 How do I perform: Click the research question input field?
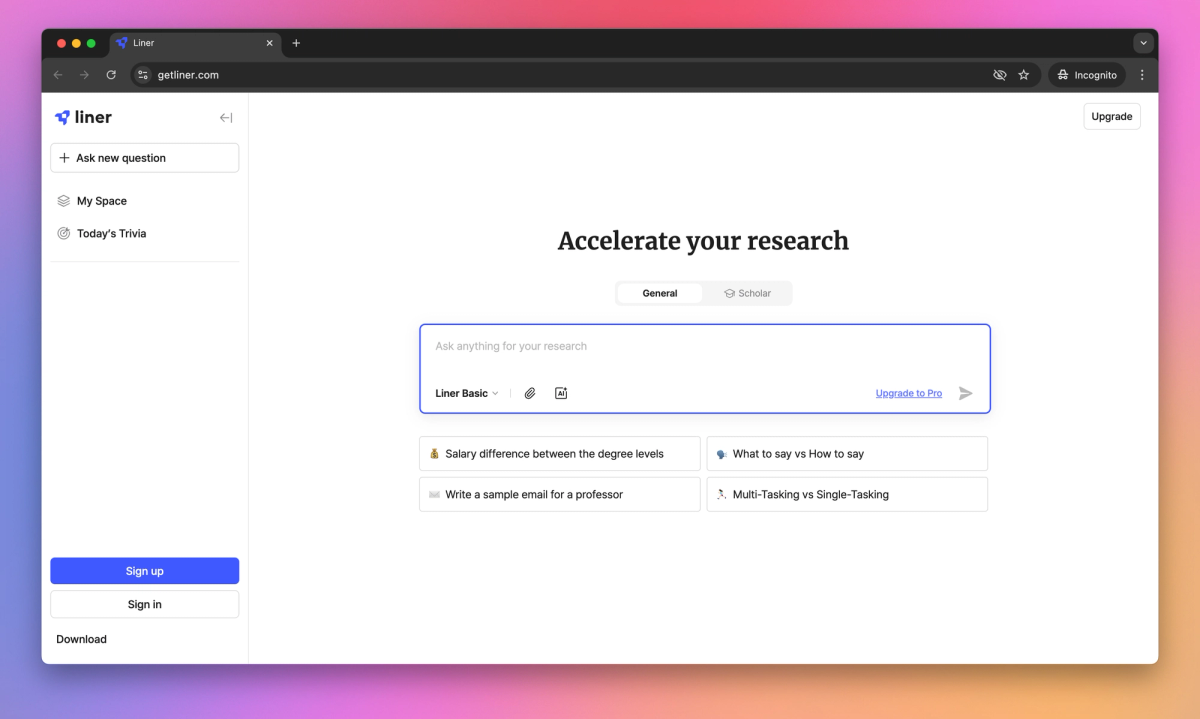(x=703, y=346)
